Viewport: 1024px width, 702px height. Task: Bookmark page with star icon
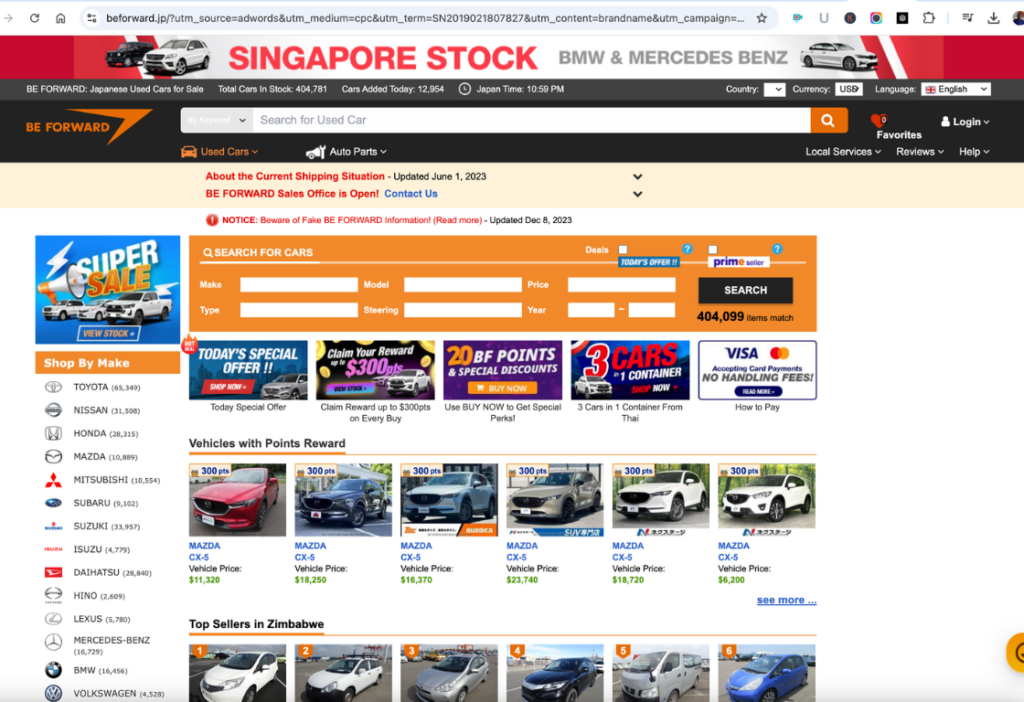pos(761,18)
